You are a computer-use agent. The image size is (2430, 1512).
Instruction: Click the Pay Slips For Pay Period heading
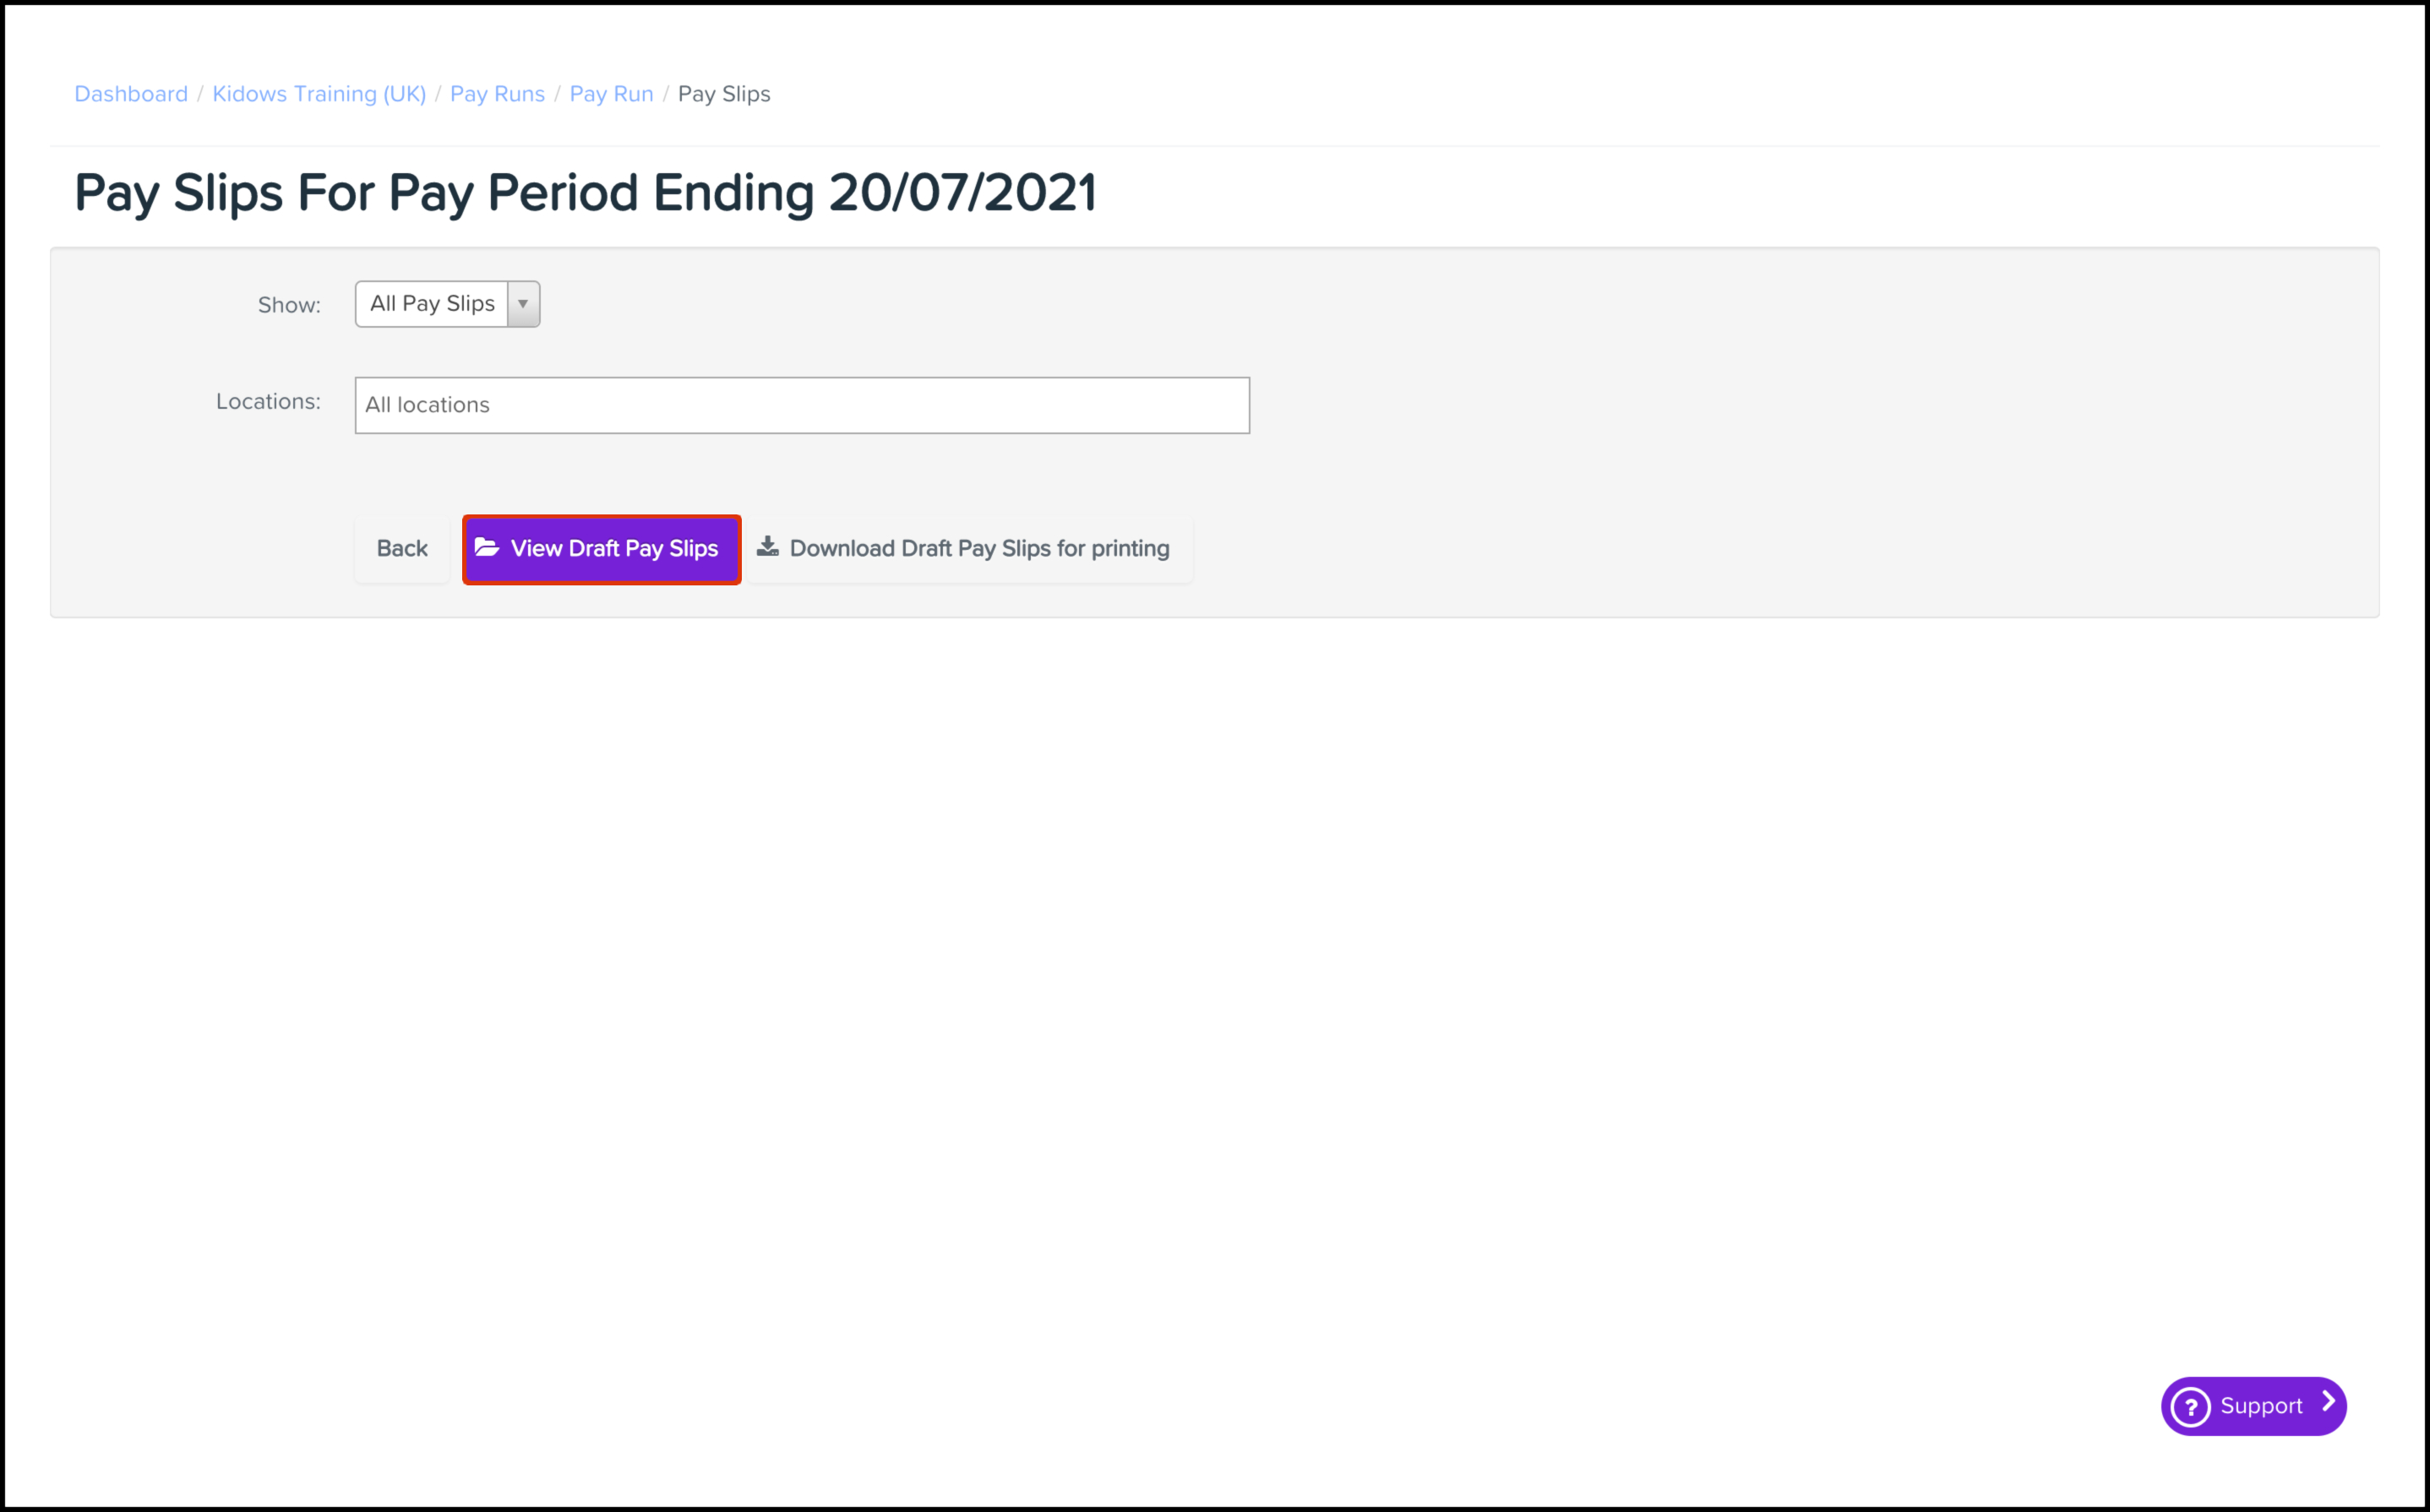coord(585,193)
